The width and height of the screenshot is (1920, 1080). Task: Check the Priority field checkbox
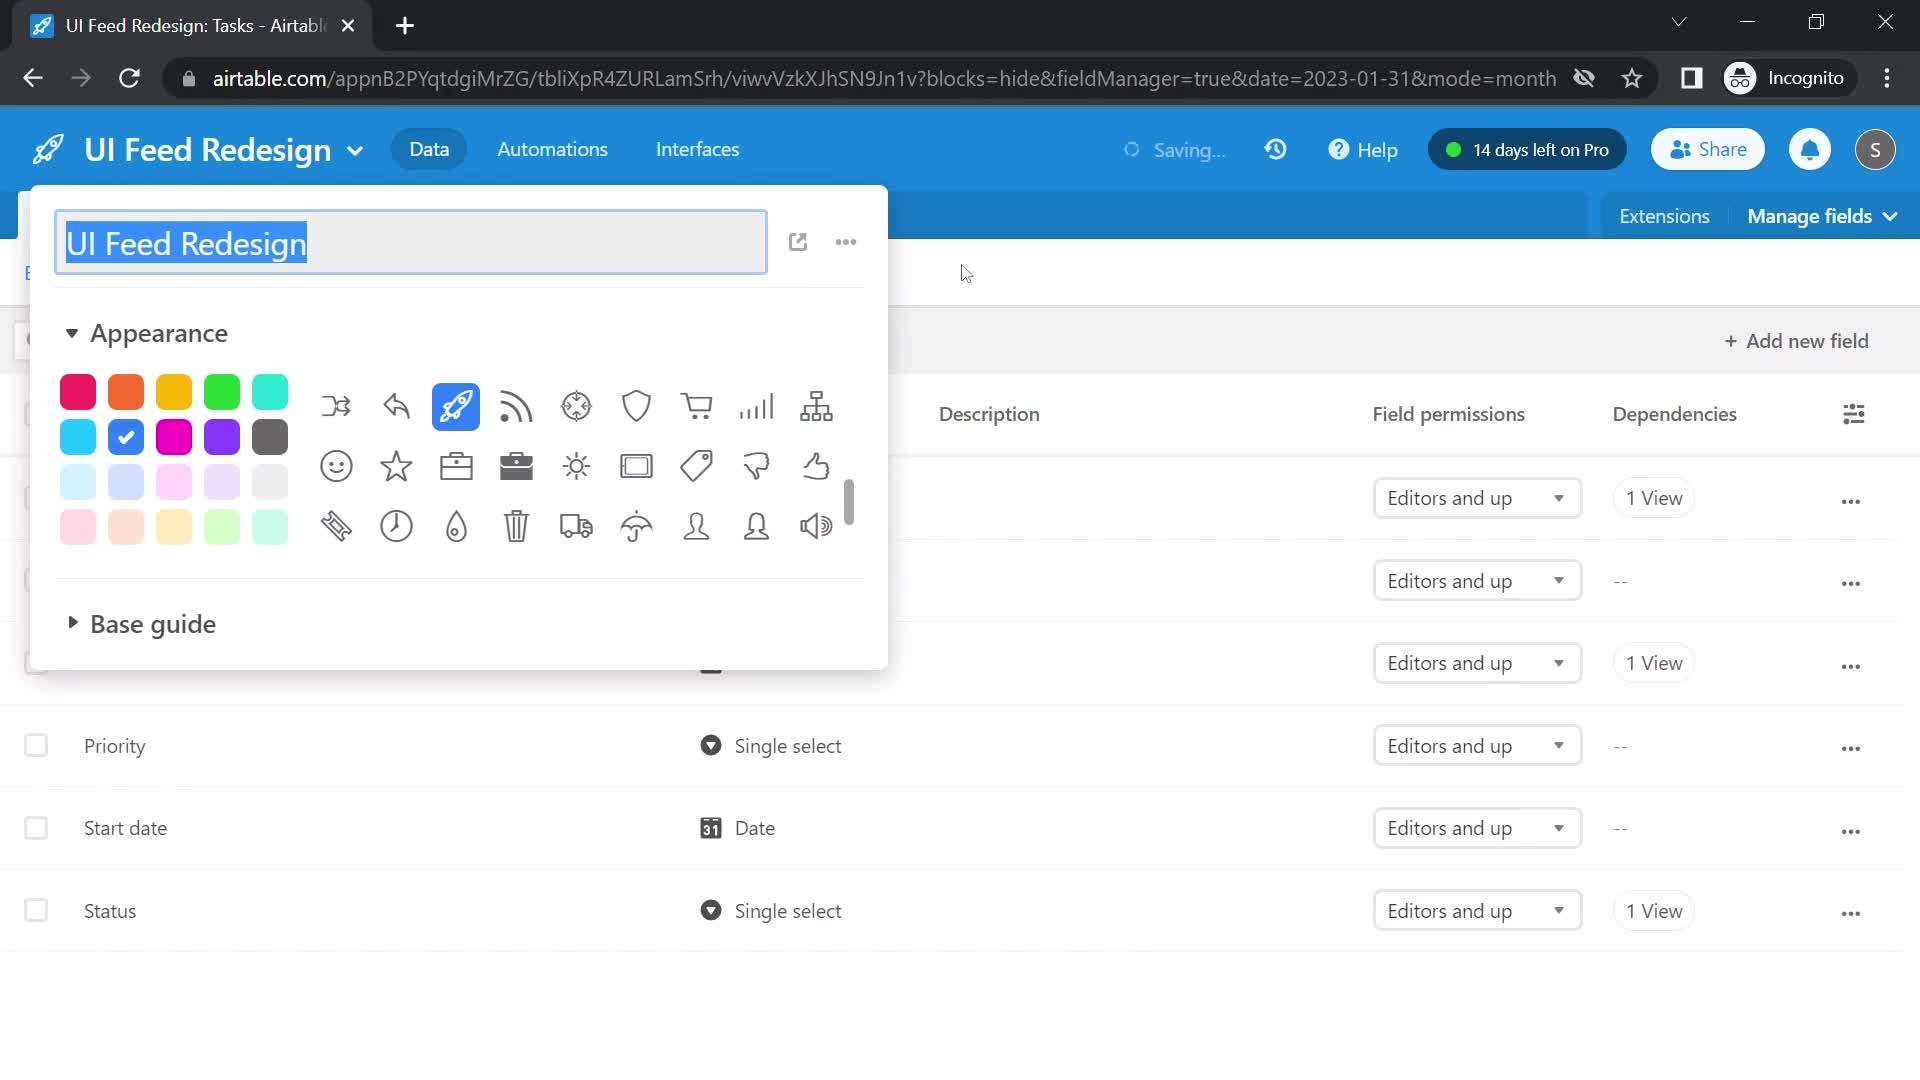(36, 746)
